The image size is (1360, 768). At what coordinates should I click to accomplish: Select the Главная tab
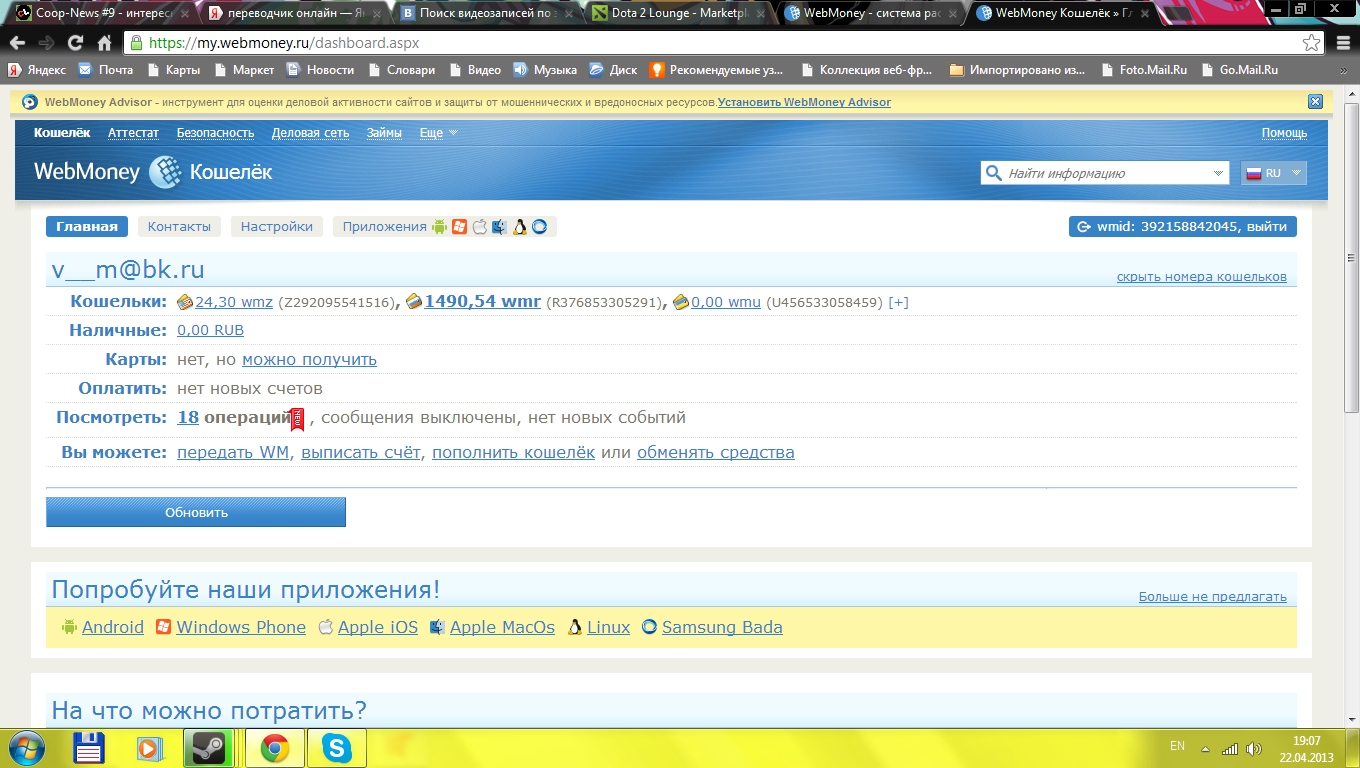coord(87,227)
